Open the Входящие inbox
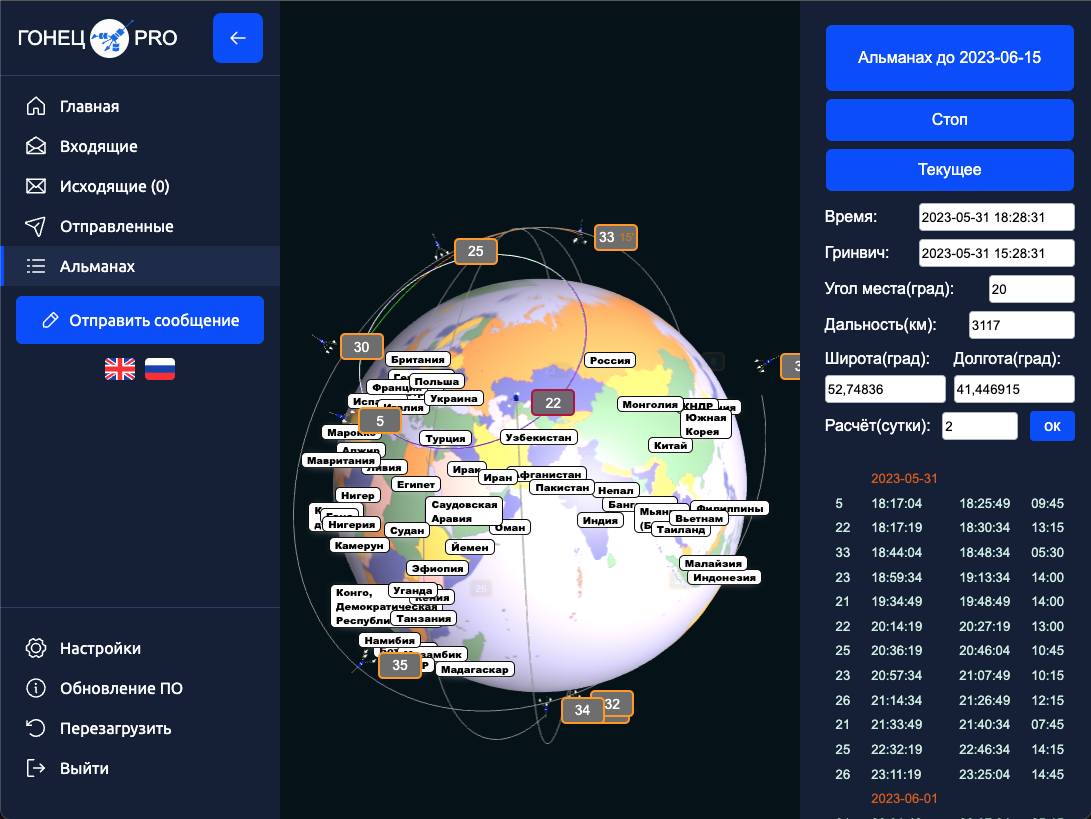 tap(98, 146)
